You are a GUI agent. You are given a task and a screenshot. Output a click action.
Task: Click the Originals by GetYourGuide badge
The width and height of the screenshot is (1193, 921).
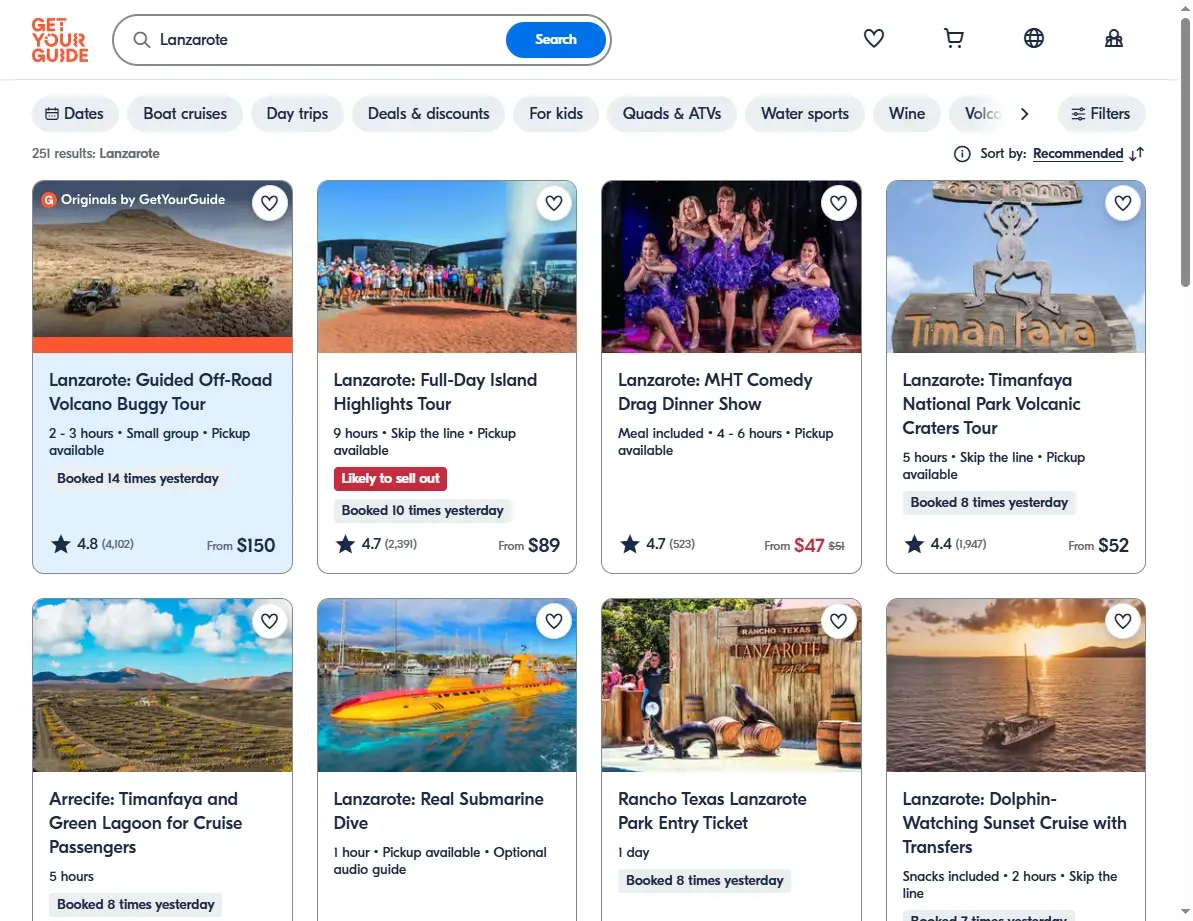(134, 199)
